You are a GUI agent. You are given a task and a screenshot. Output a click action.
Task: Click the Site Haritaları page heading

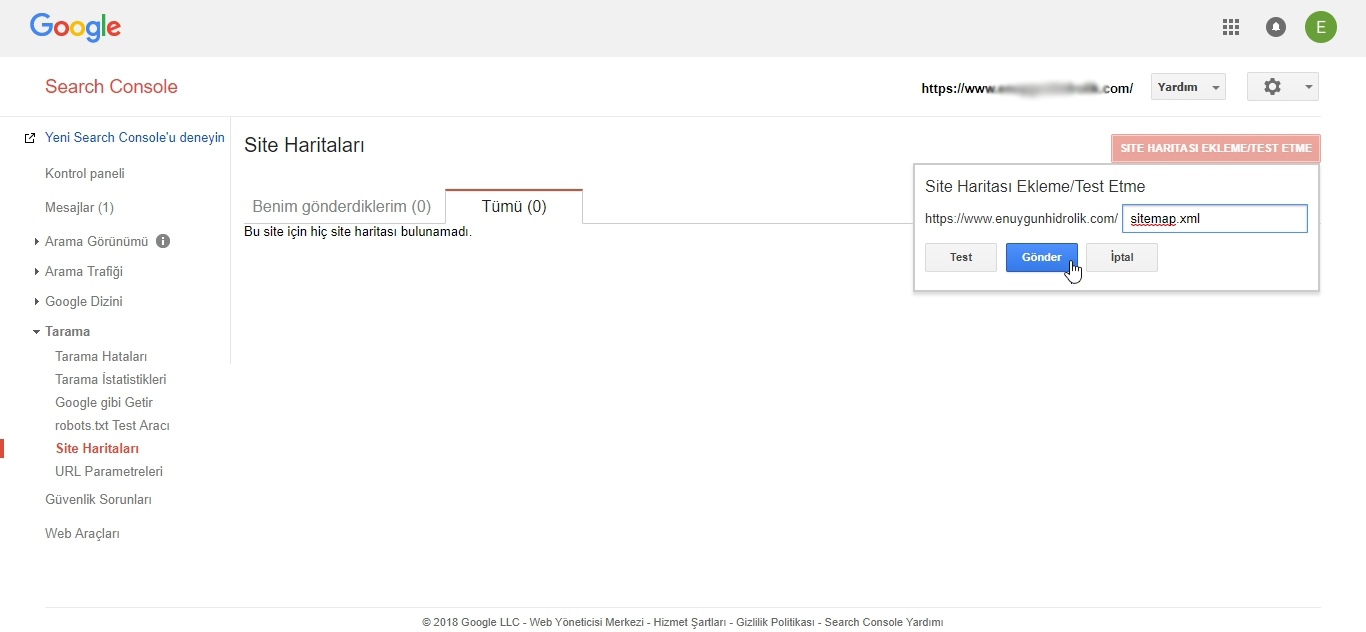[x=304, y=146]
